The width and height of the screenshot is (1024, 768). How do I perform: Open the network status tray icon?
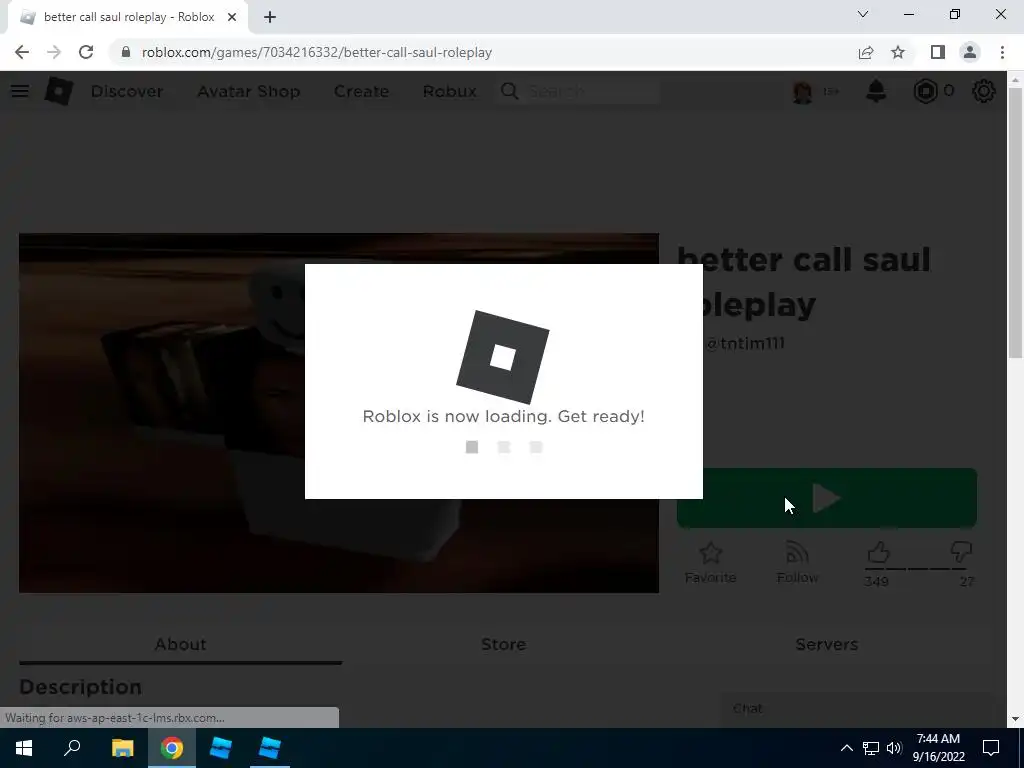[x=871, y=748]
